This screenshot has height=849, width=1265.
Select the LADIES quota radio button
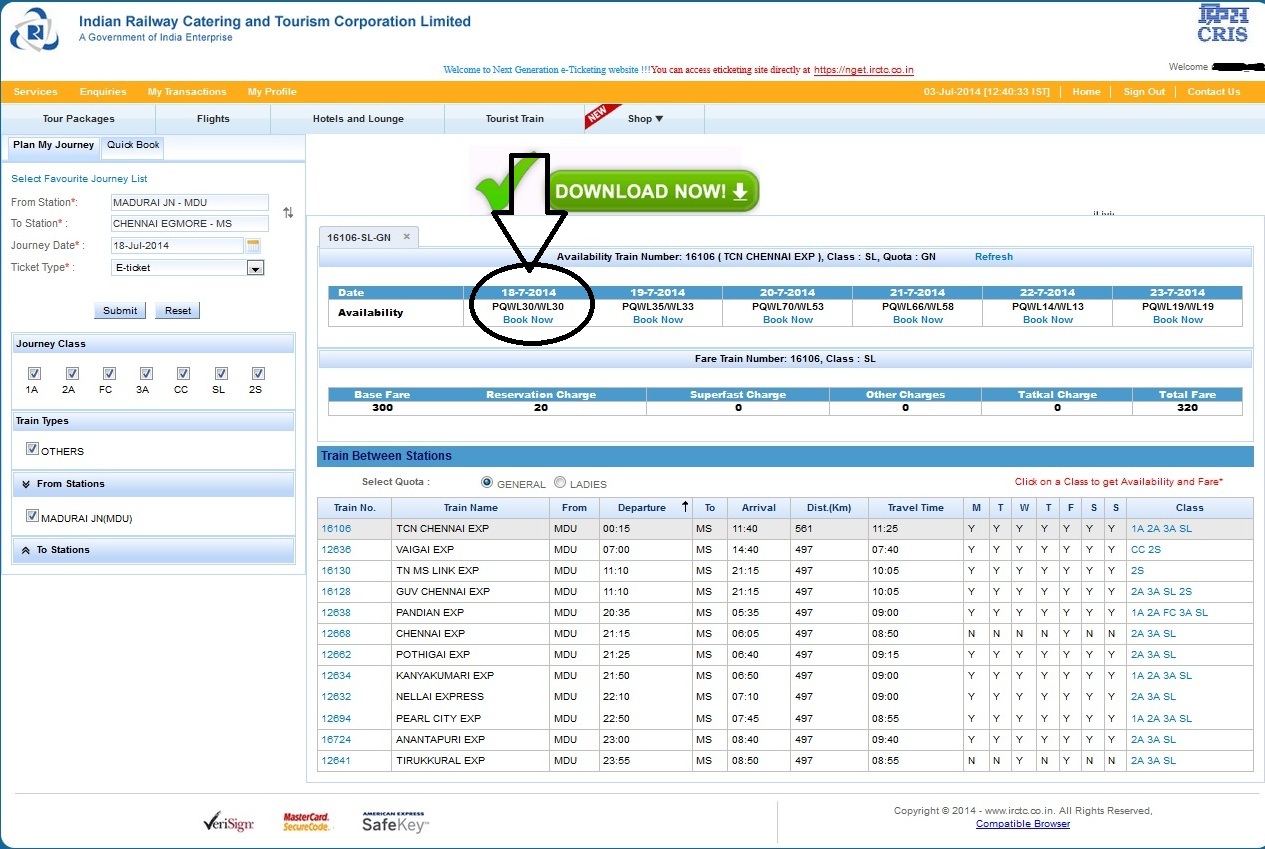(x=560, y=482)
